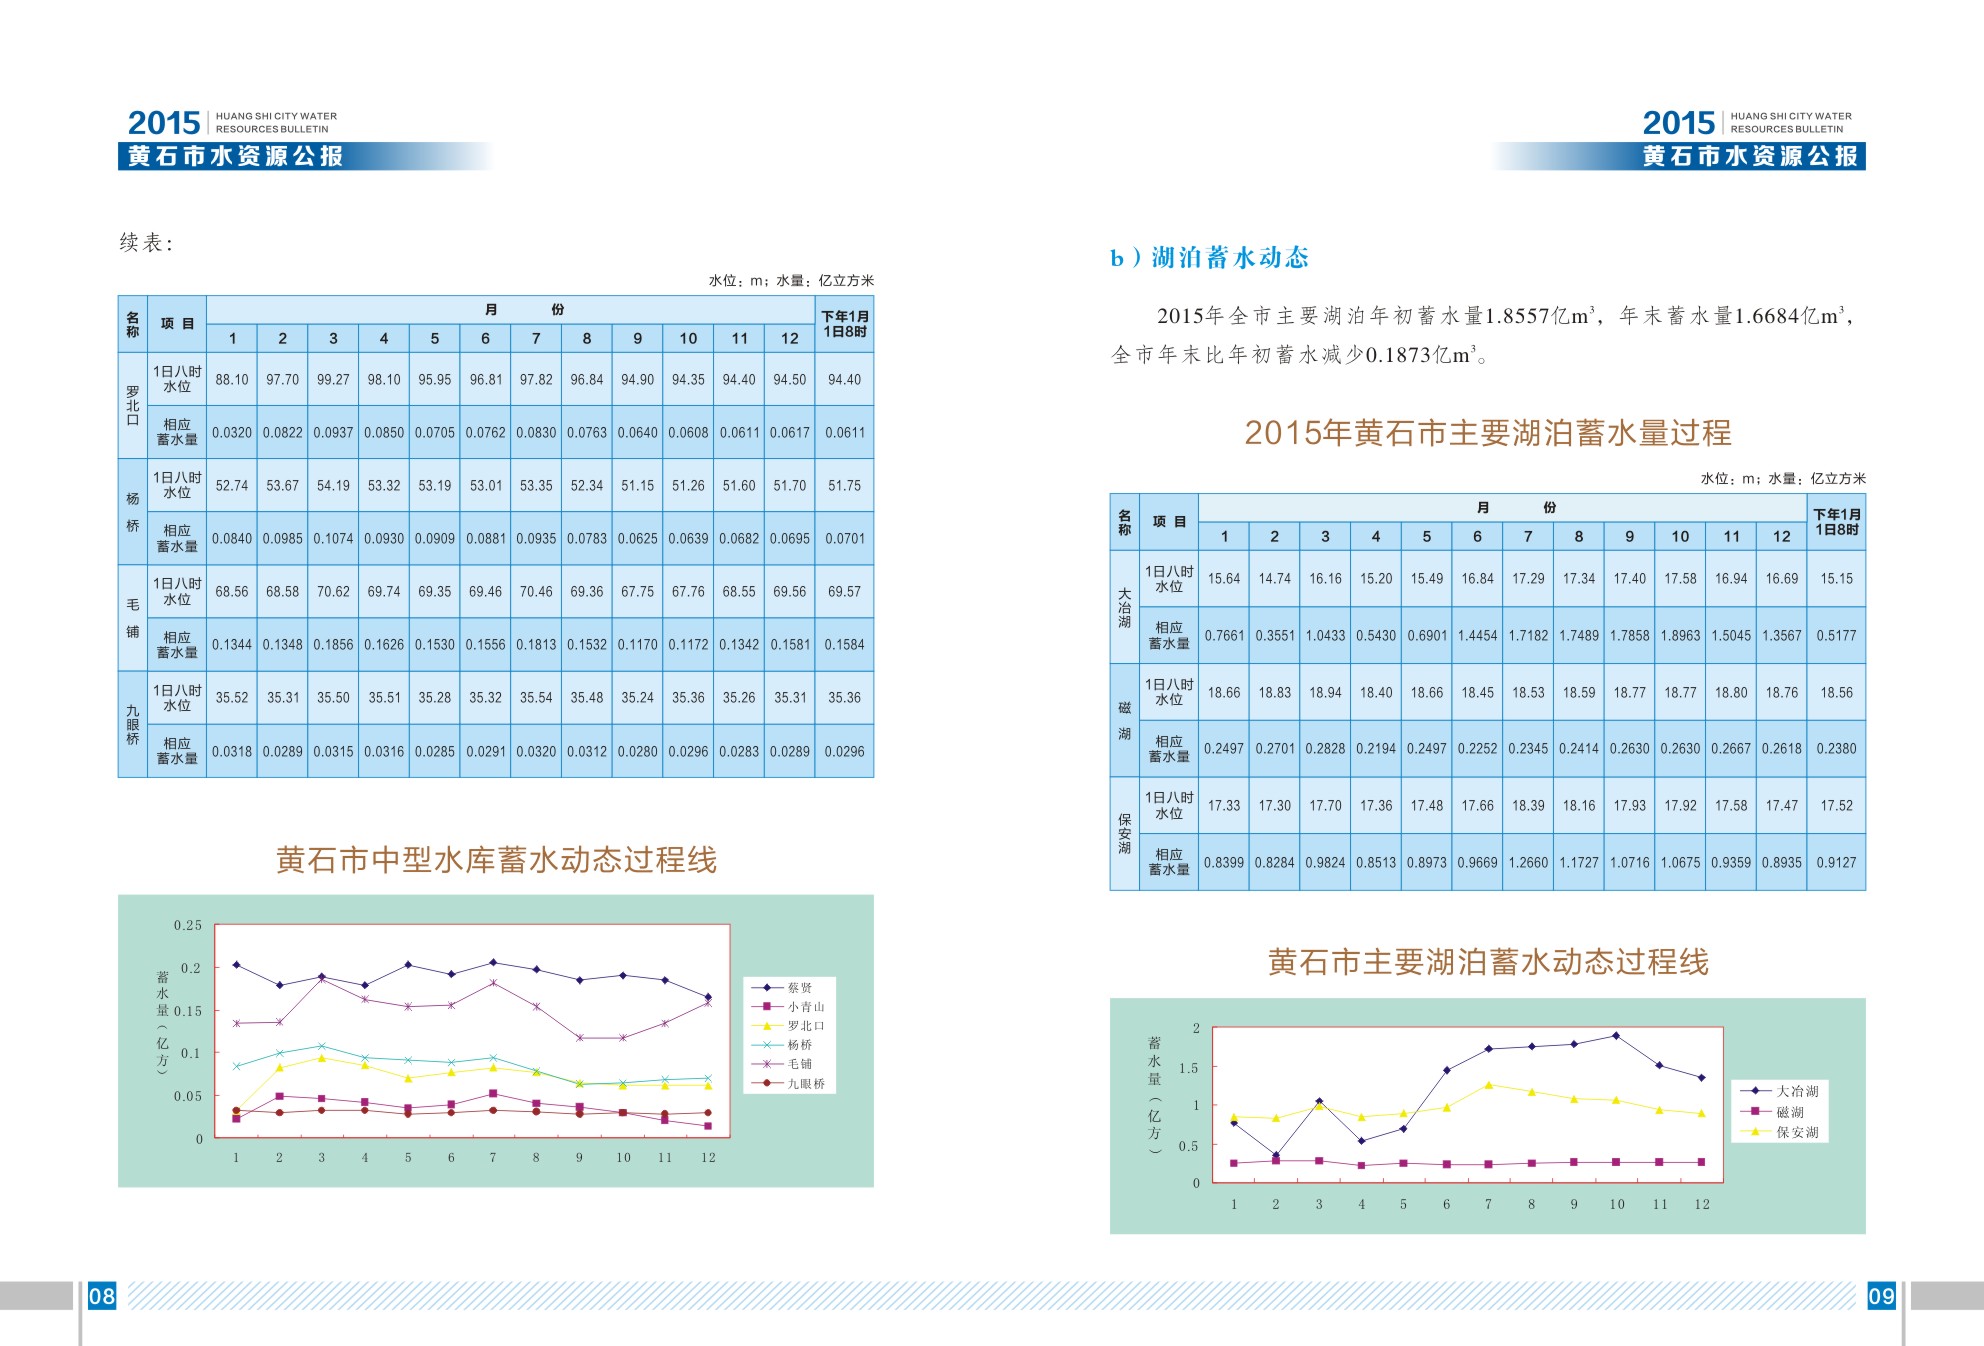The width and height of the screenshot is (1984, 1346).
Task: Click the left page 黄石市水资源公报 header banner
Action: tap(236, 156)
